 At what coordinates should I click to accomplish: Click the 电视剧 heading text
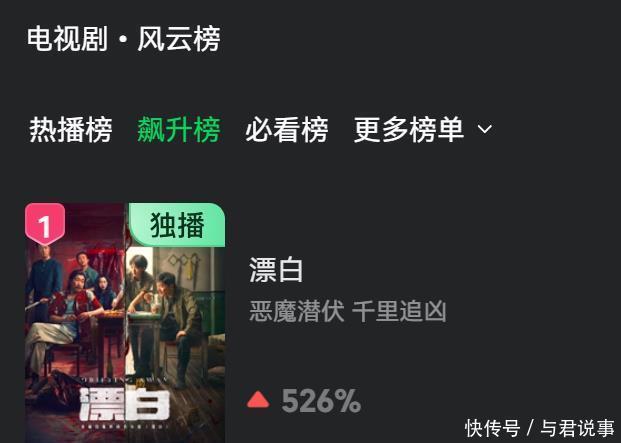pyautogui.click(x=67, y=39)
